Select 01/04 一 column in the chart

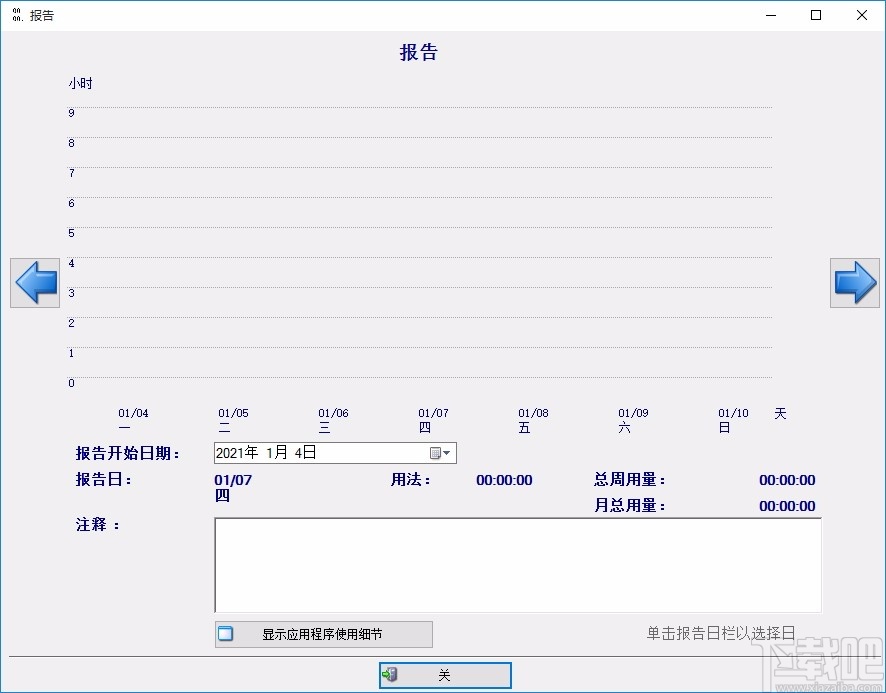[133, 419]
